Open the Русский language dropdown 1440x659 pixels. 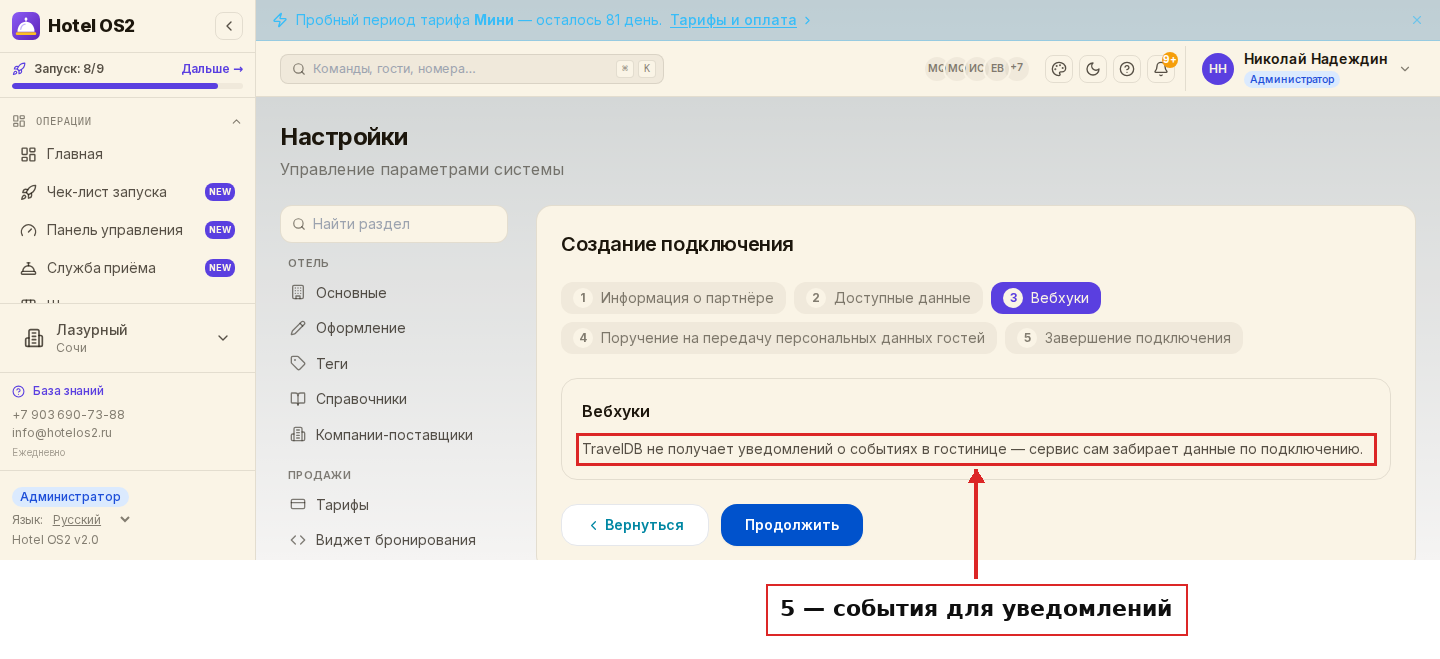click(x=91, y=520)
